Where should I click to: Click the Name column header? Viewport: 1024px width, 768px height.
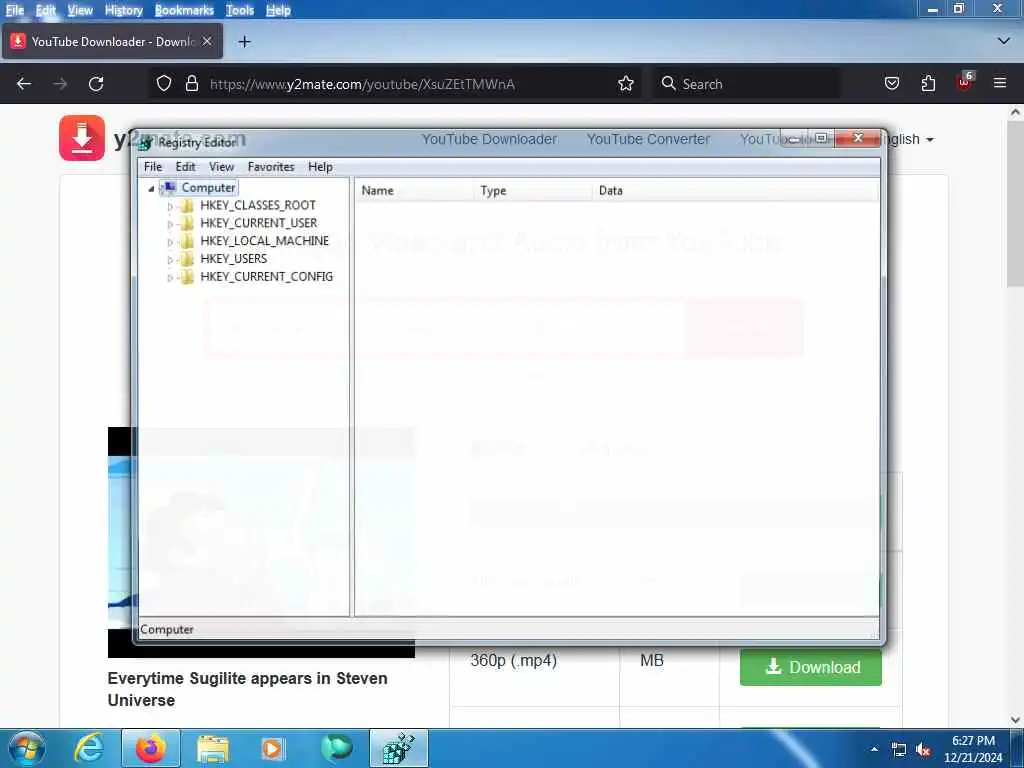click(414, 191)
